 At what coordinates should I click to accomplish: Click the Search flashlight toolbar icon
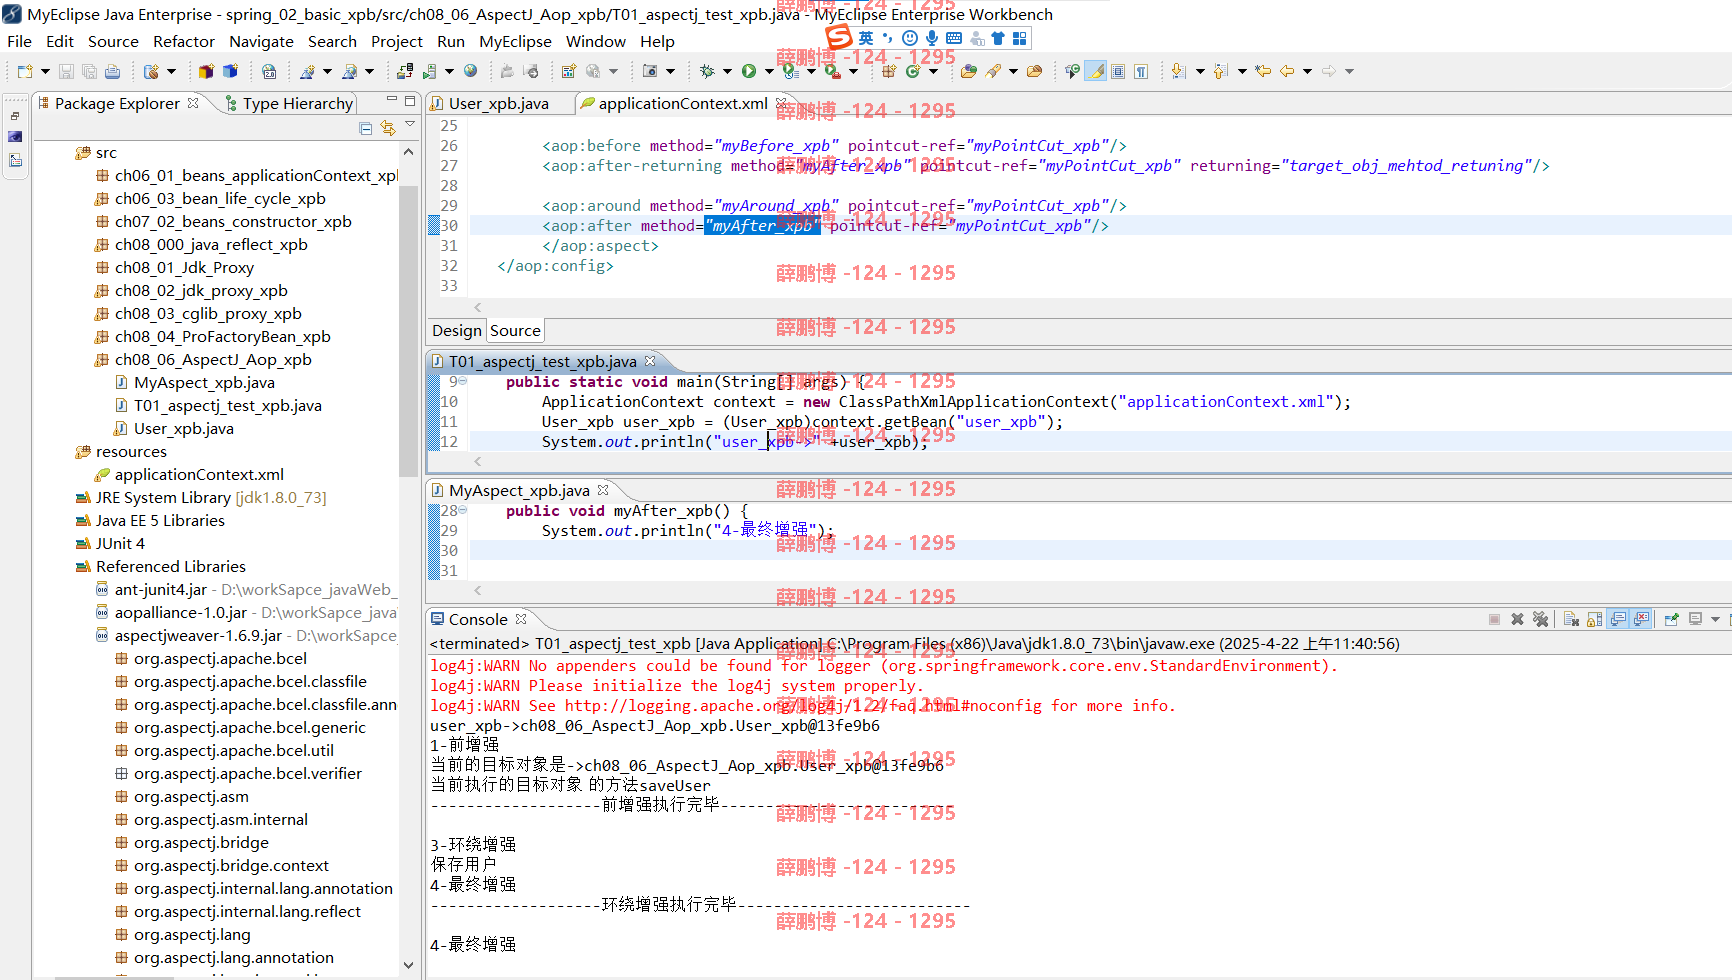pyautogui.click(x=993, y=71)
